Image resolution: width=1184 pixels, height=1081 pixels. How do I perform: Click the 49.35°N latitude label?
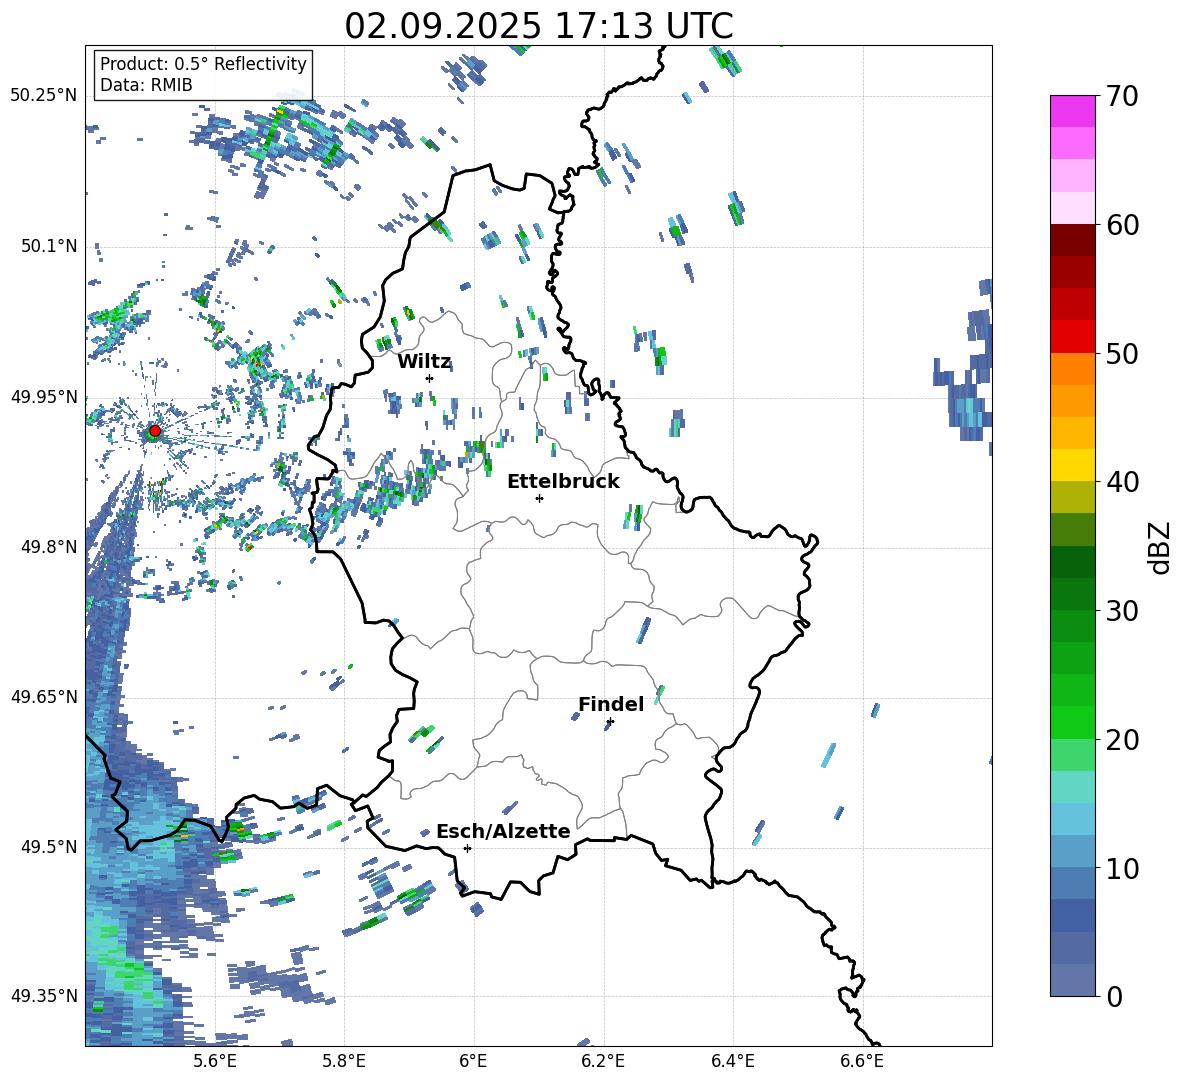(x=44, y=996)
